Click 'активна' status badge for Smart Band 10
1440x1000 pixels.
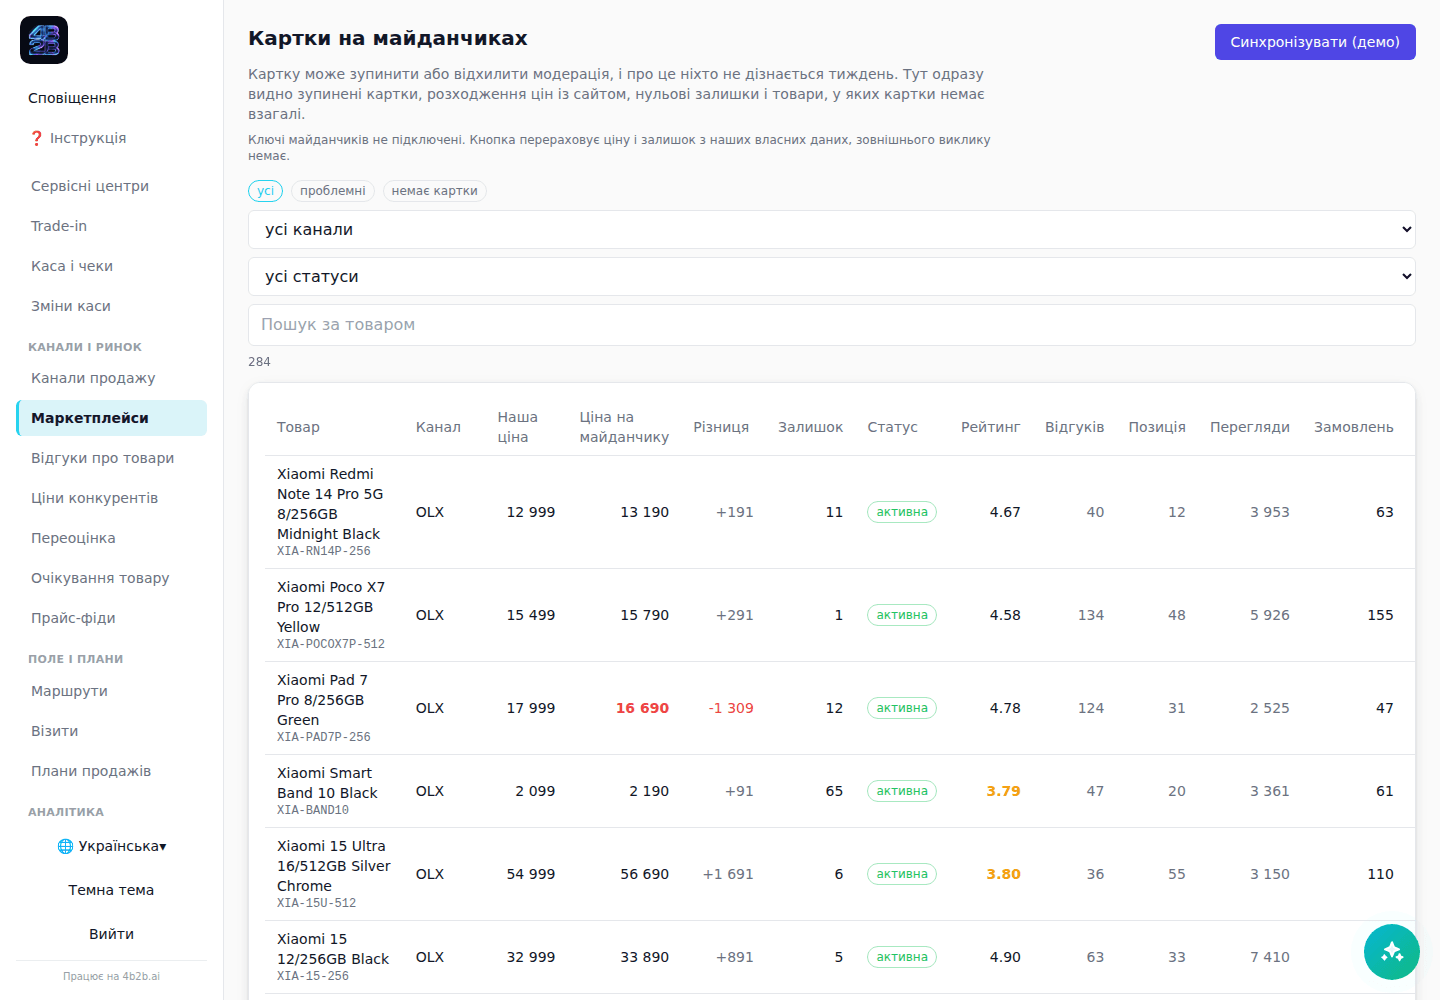click(902, 791)
